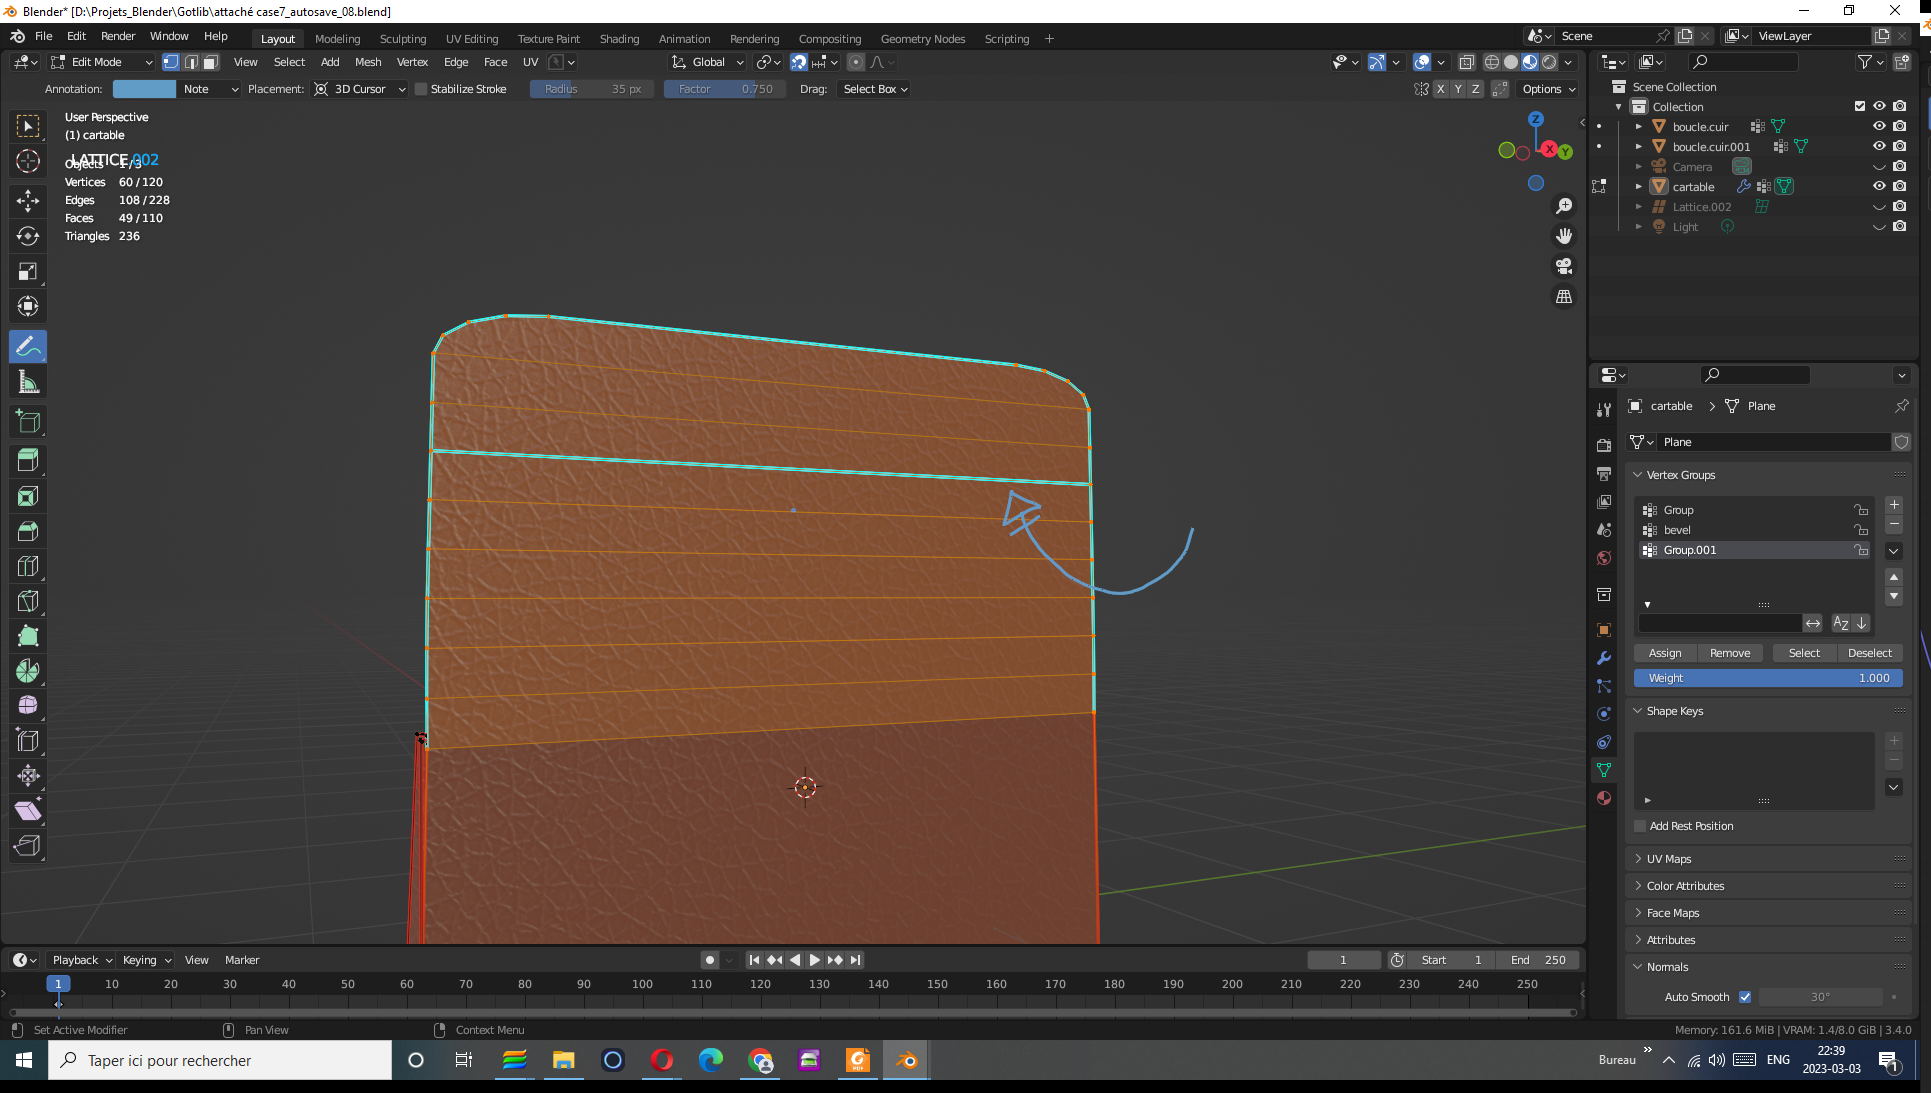The image size is (1931, 1093).
Task: Expand the UV Maps panel
Action: pos(1768,859)
